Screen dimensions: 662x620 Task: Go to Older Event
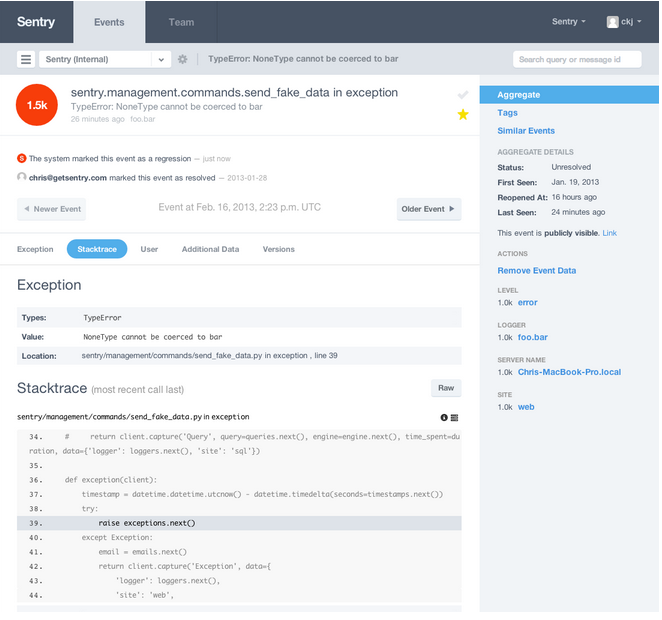point(429,209)
